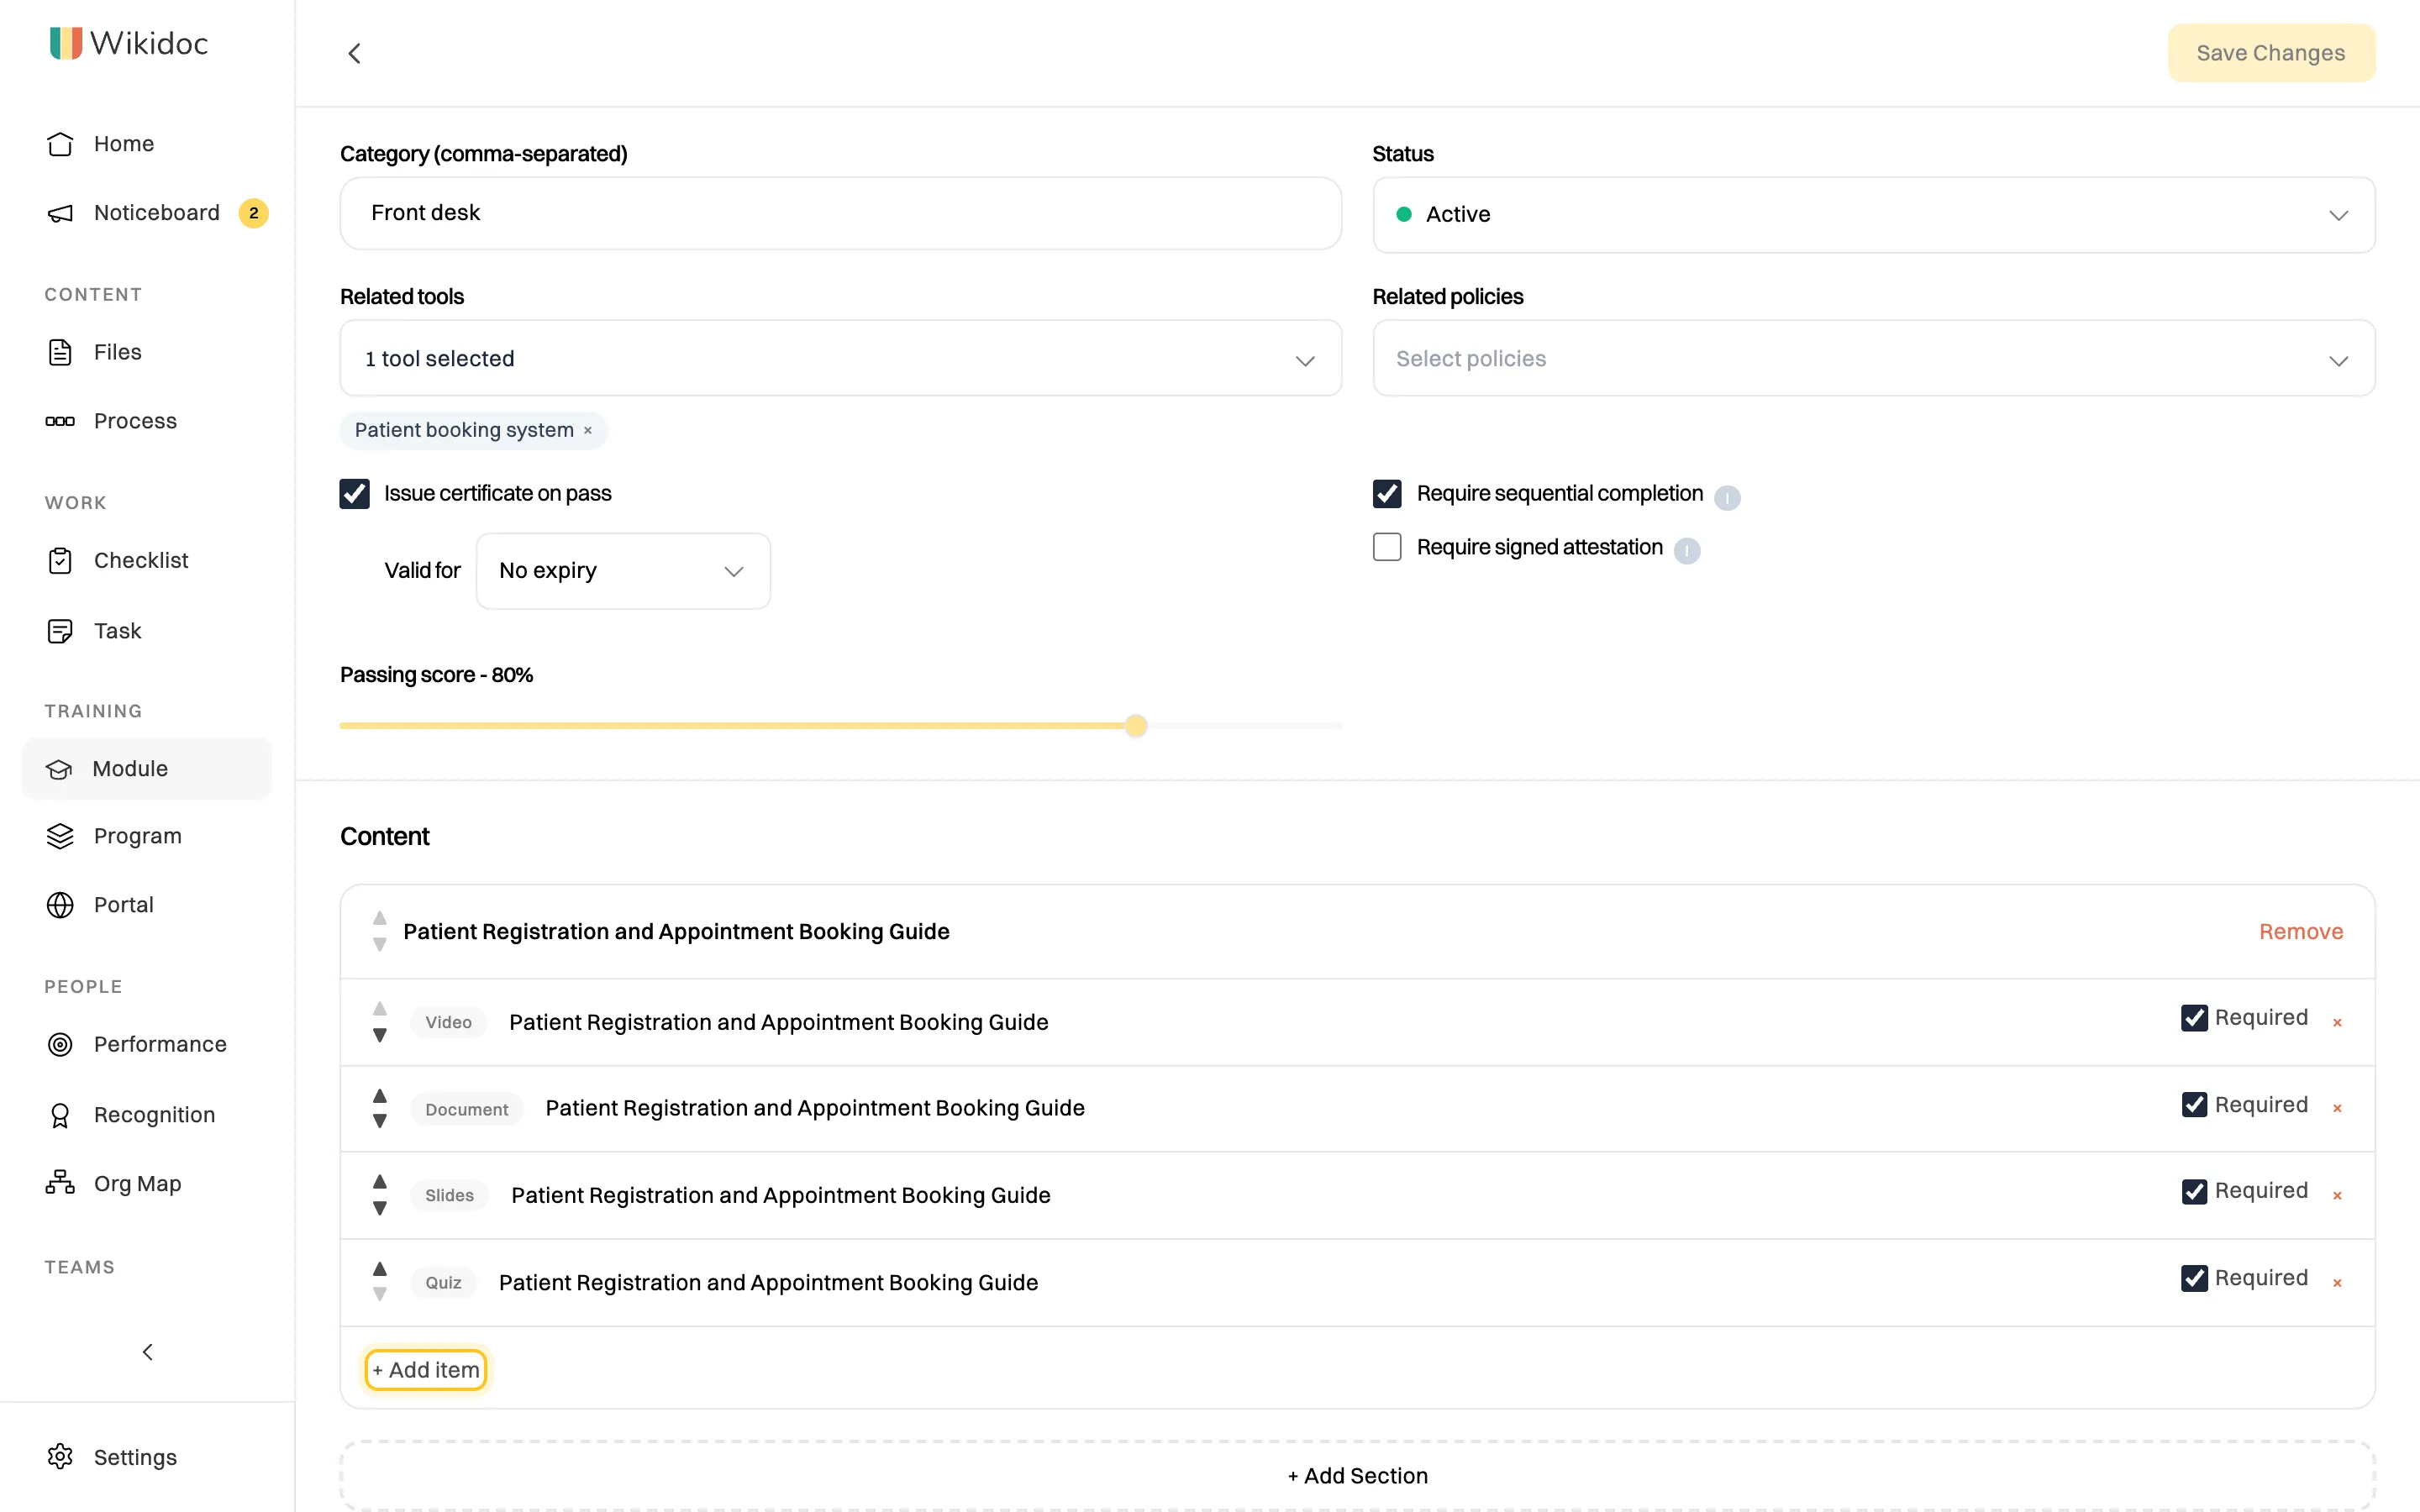Image resolution: width=2420 pixels, height=1512 pixels.
Task: Open the Select policies dropdown
Action: (1874, 358)
